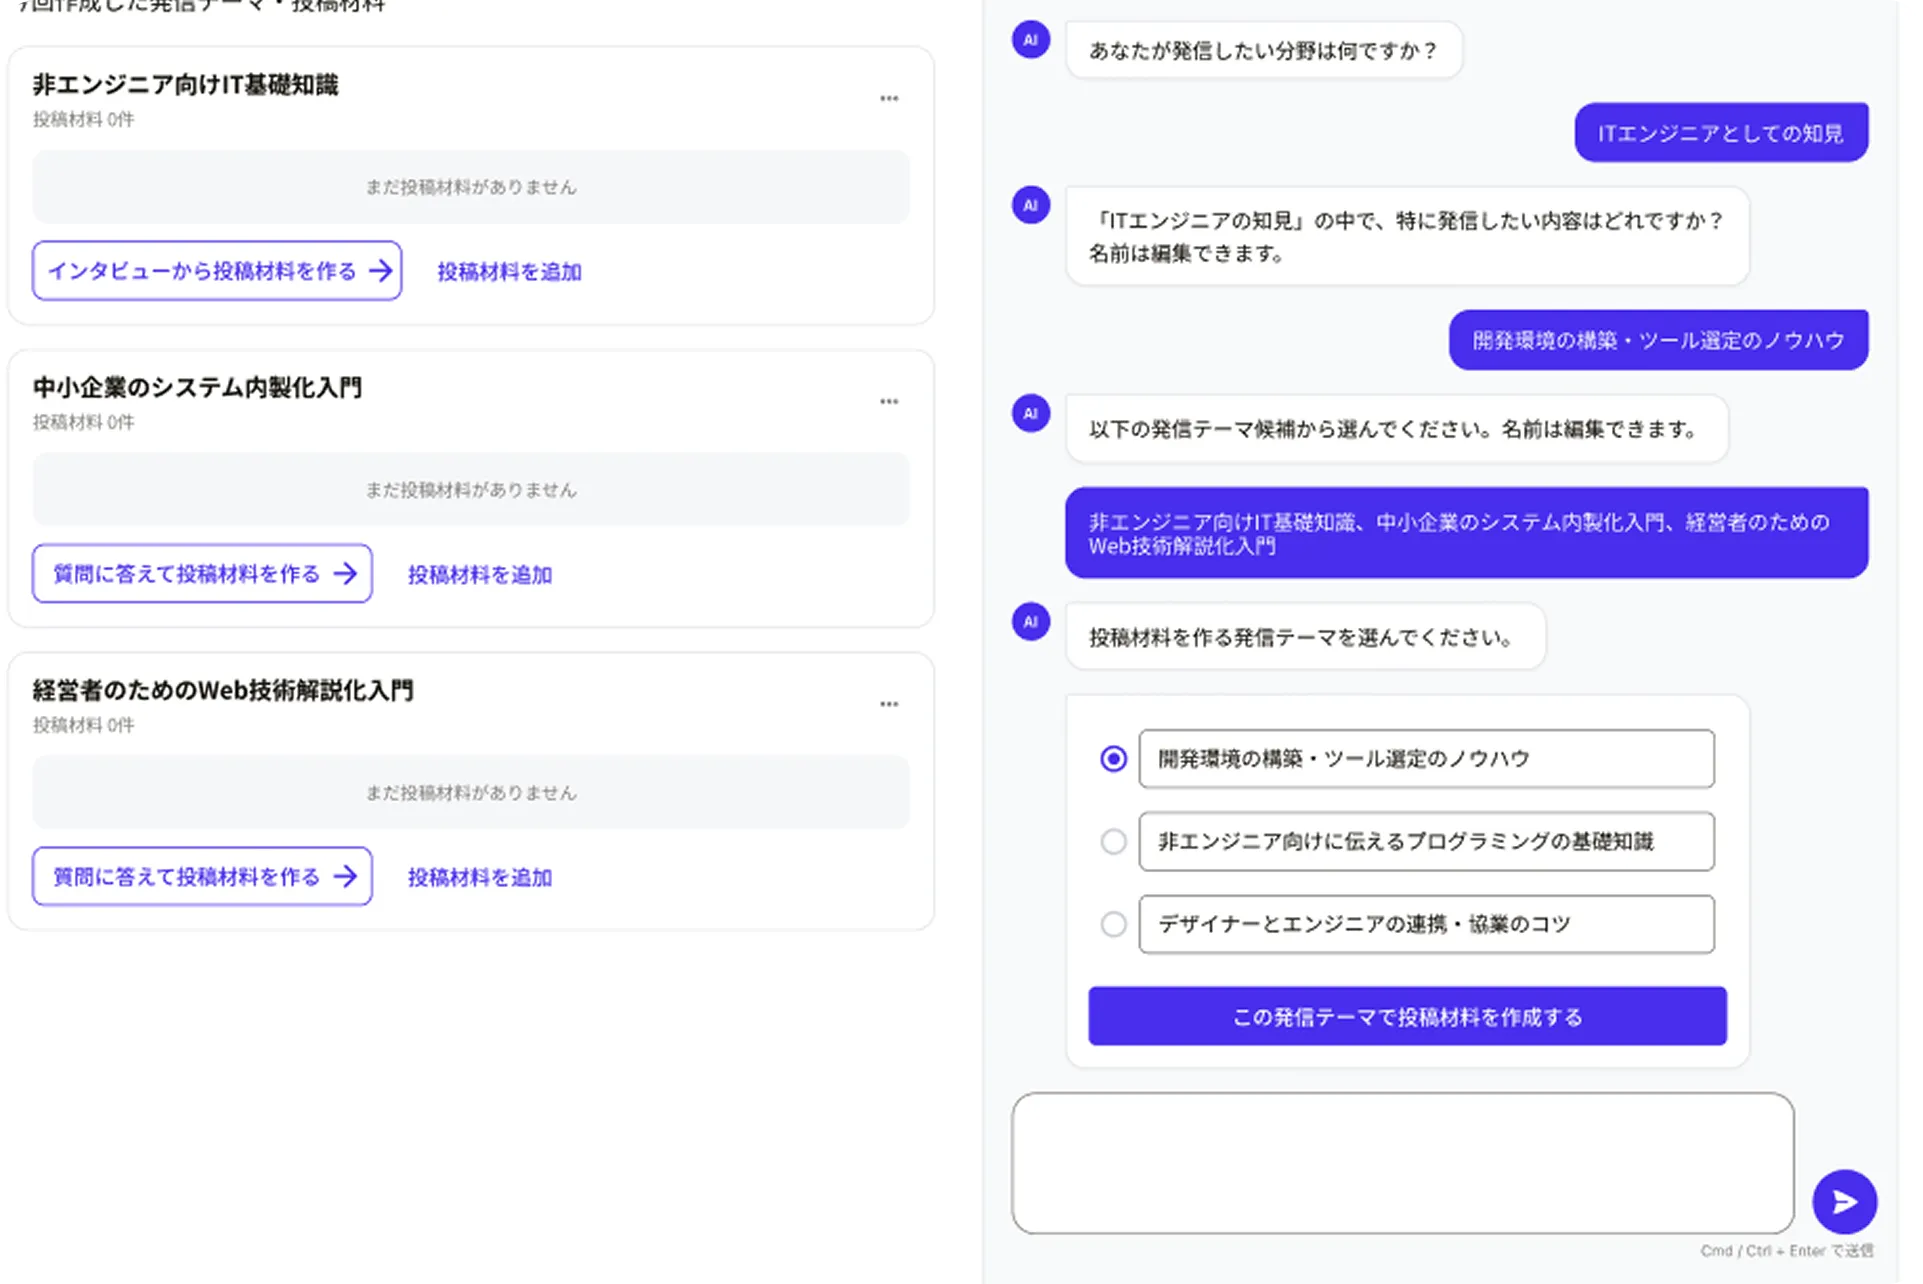Select radio for 非エンジニア向けに伝えるプログラミングの基礎知識
Screen dimensions: 1923x1284
coord(1113,842)
